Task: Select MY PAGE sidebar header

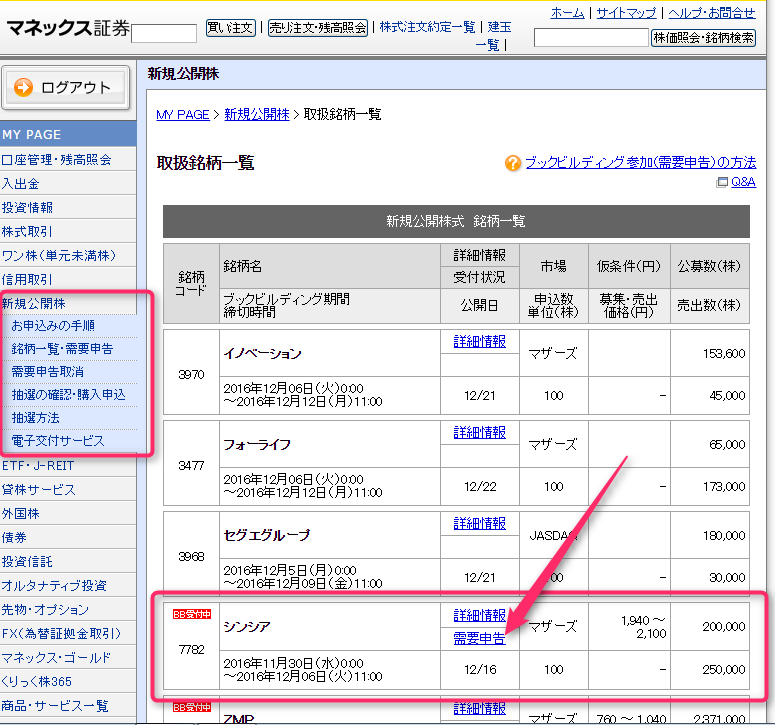Action: 68,134
